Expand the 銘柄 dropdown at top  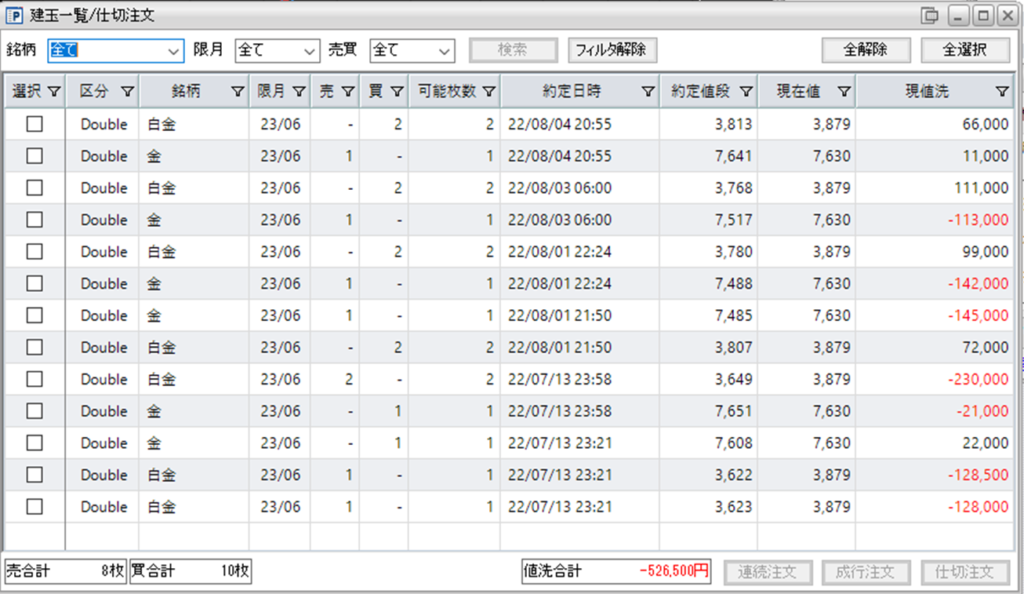click(173, 51)
